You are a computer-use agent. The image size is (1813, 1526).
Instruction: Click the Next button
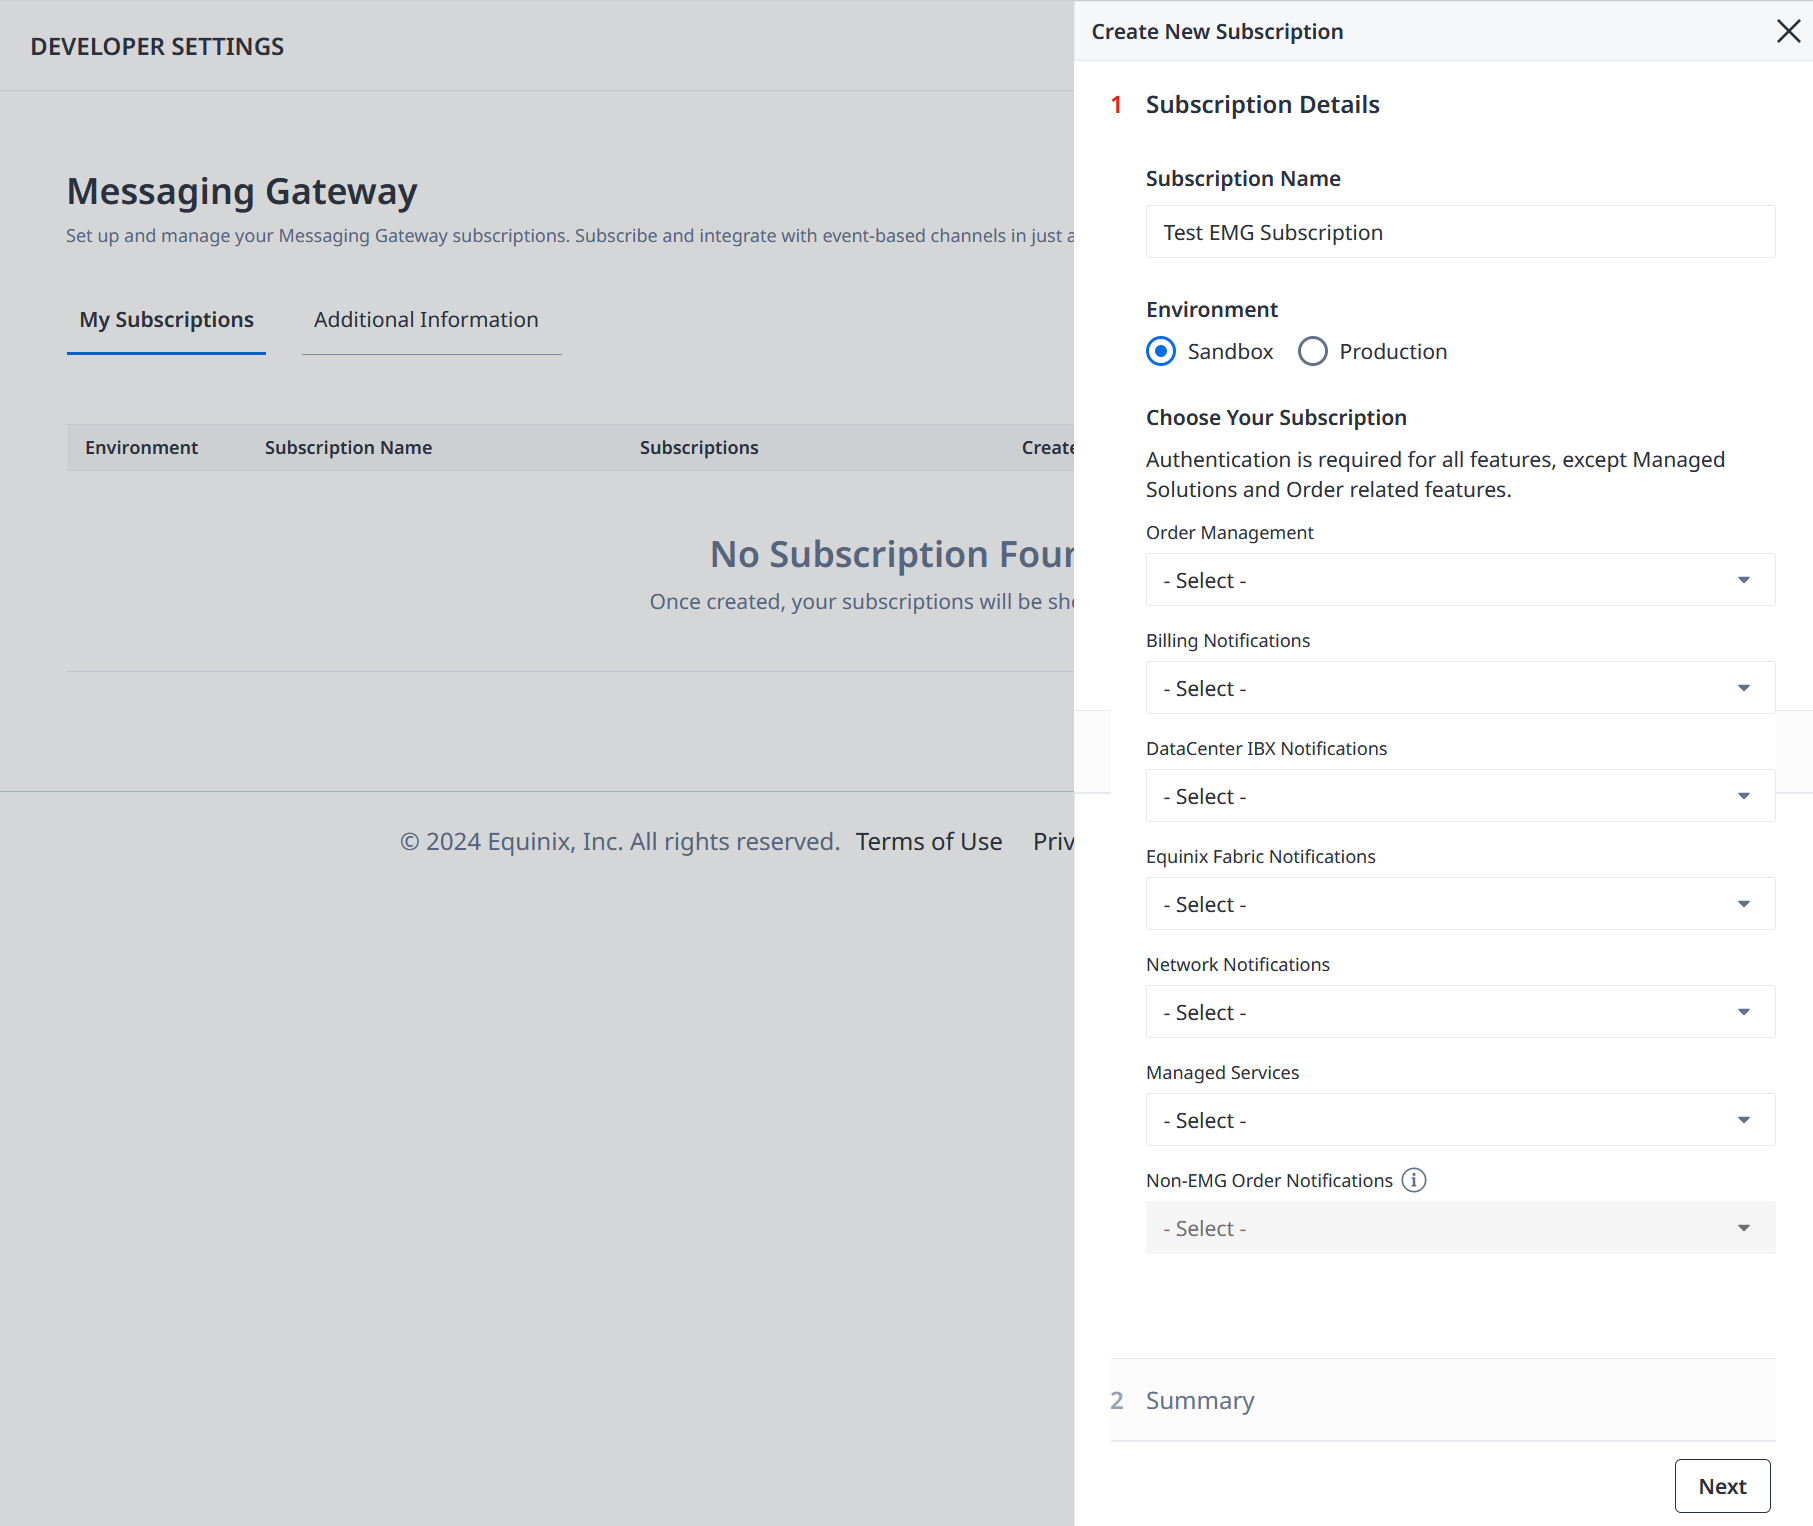click(x=1722, y=1486)
